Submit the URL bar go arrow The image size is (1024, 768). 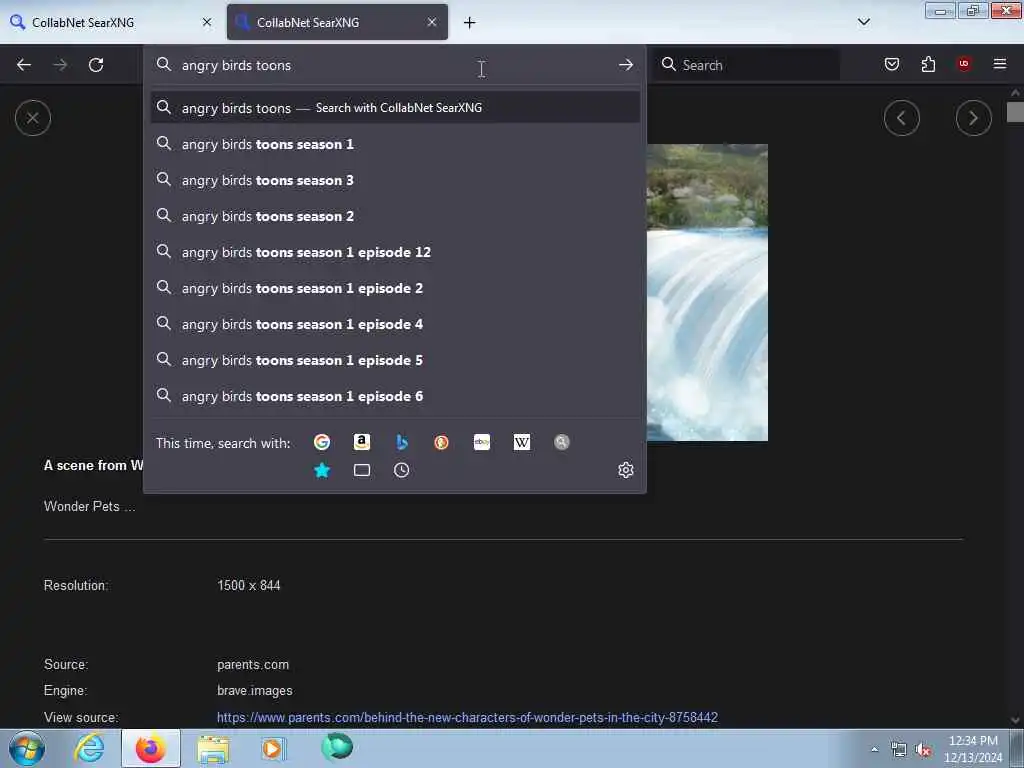pyautogui.click(x=626, y=65)
